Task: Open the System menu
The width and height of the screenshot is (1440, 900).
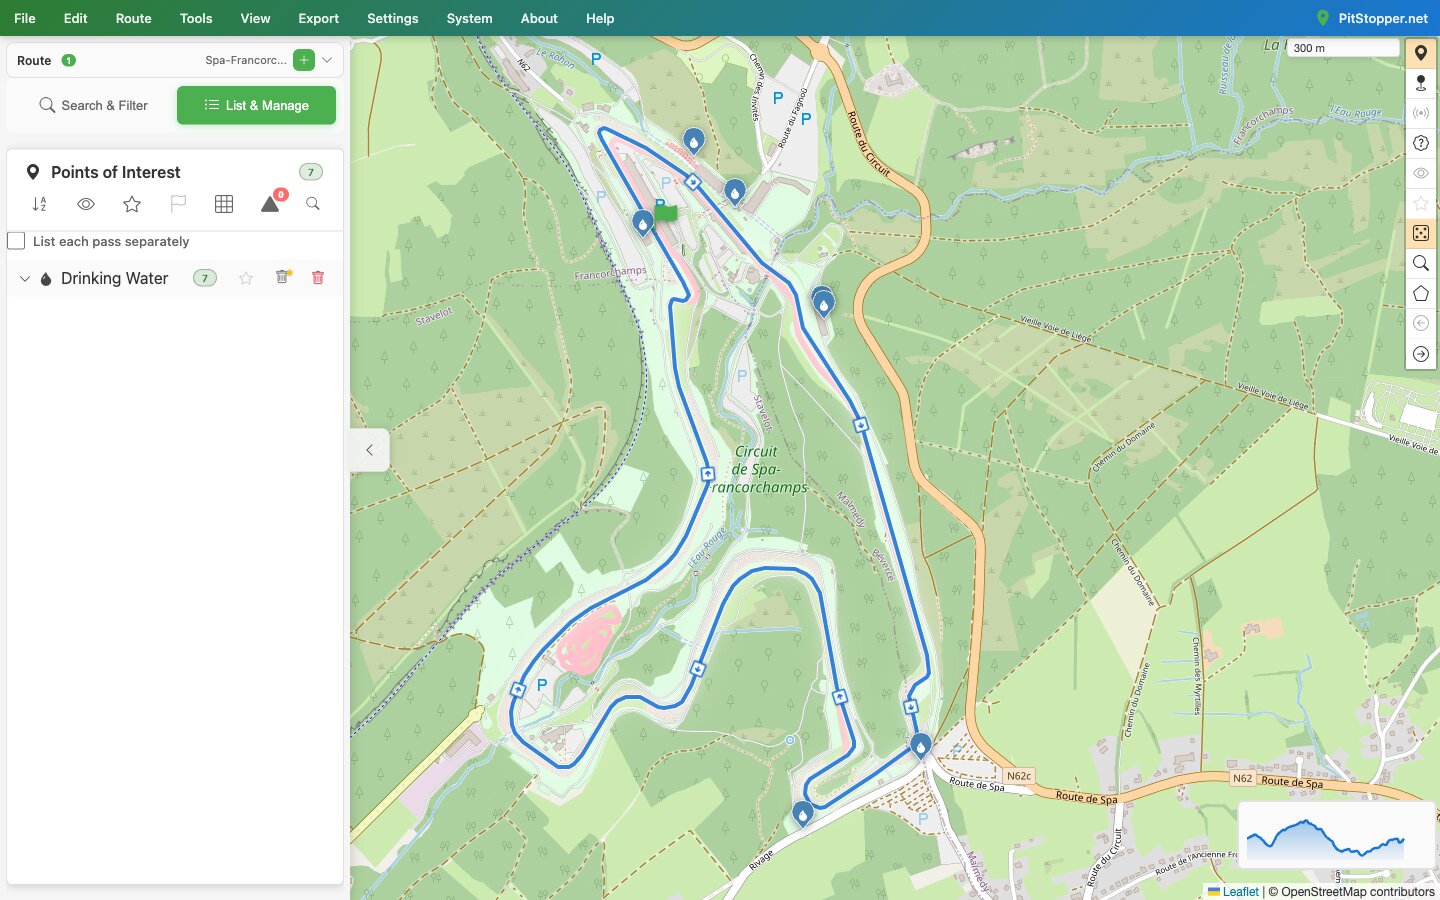Action: pos(469,18)
